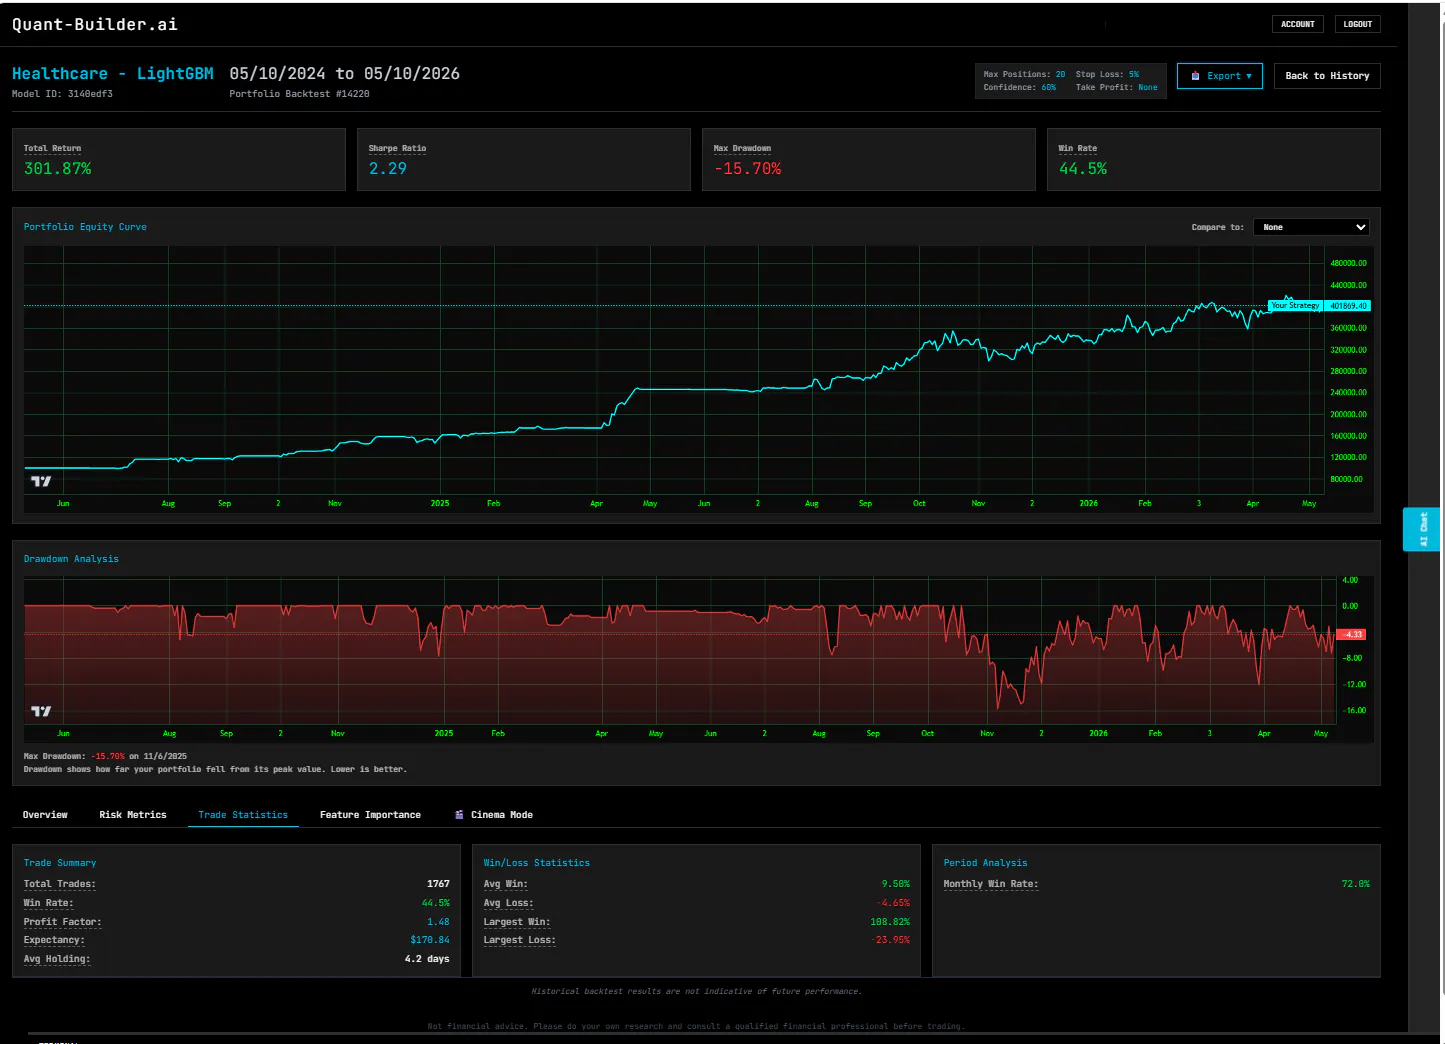Click the Your Strategy price label
This screenshot has height=1044, width=1445.
[x=1295, y=306]
